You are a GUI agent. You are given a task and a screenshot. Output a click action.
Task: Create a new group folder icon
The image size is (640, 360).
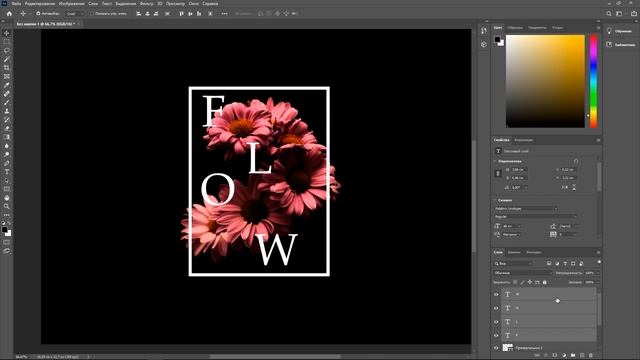click(x=573, y=356)
